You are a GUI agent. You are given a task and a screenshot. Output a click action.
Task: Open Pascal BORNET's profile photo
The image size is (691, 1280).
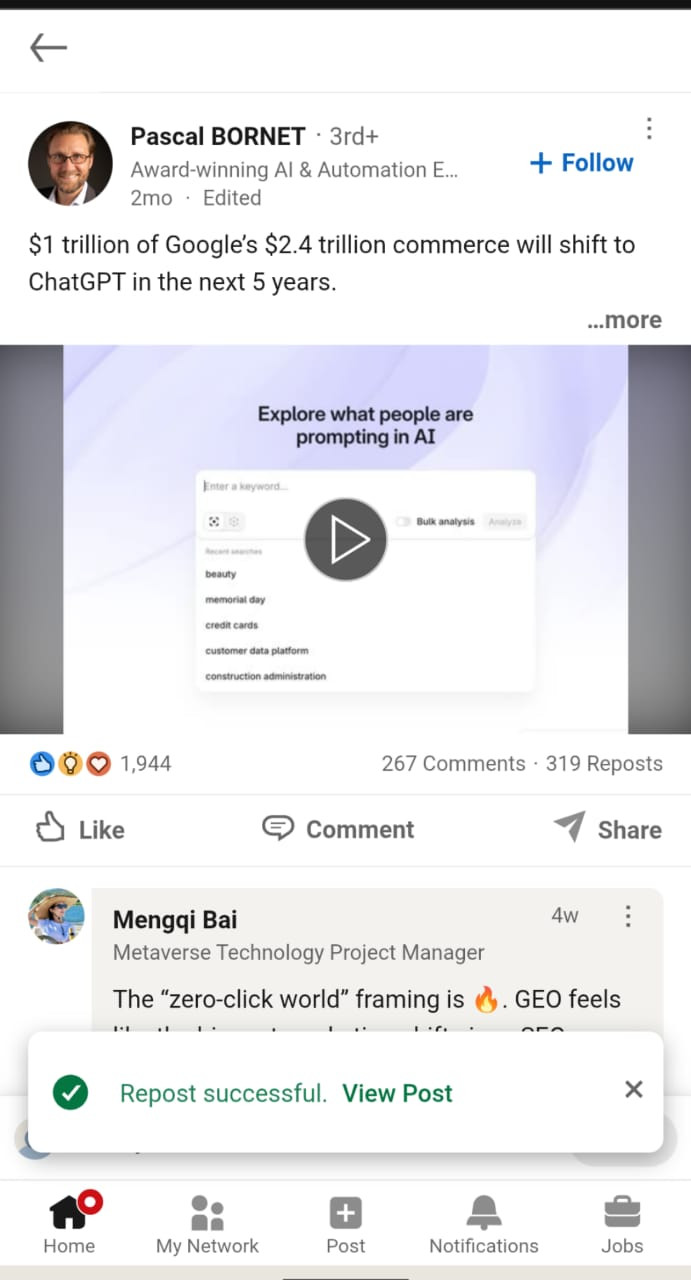(70, 163)
